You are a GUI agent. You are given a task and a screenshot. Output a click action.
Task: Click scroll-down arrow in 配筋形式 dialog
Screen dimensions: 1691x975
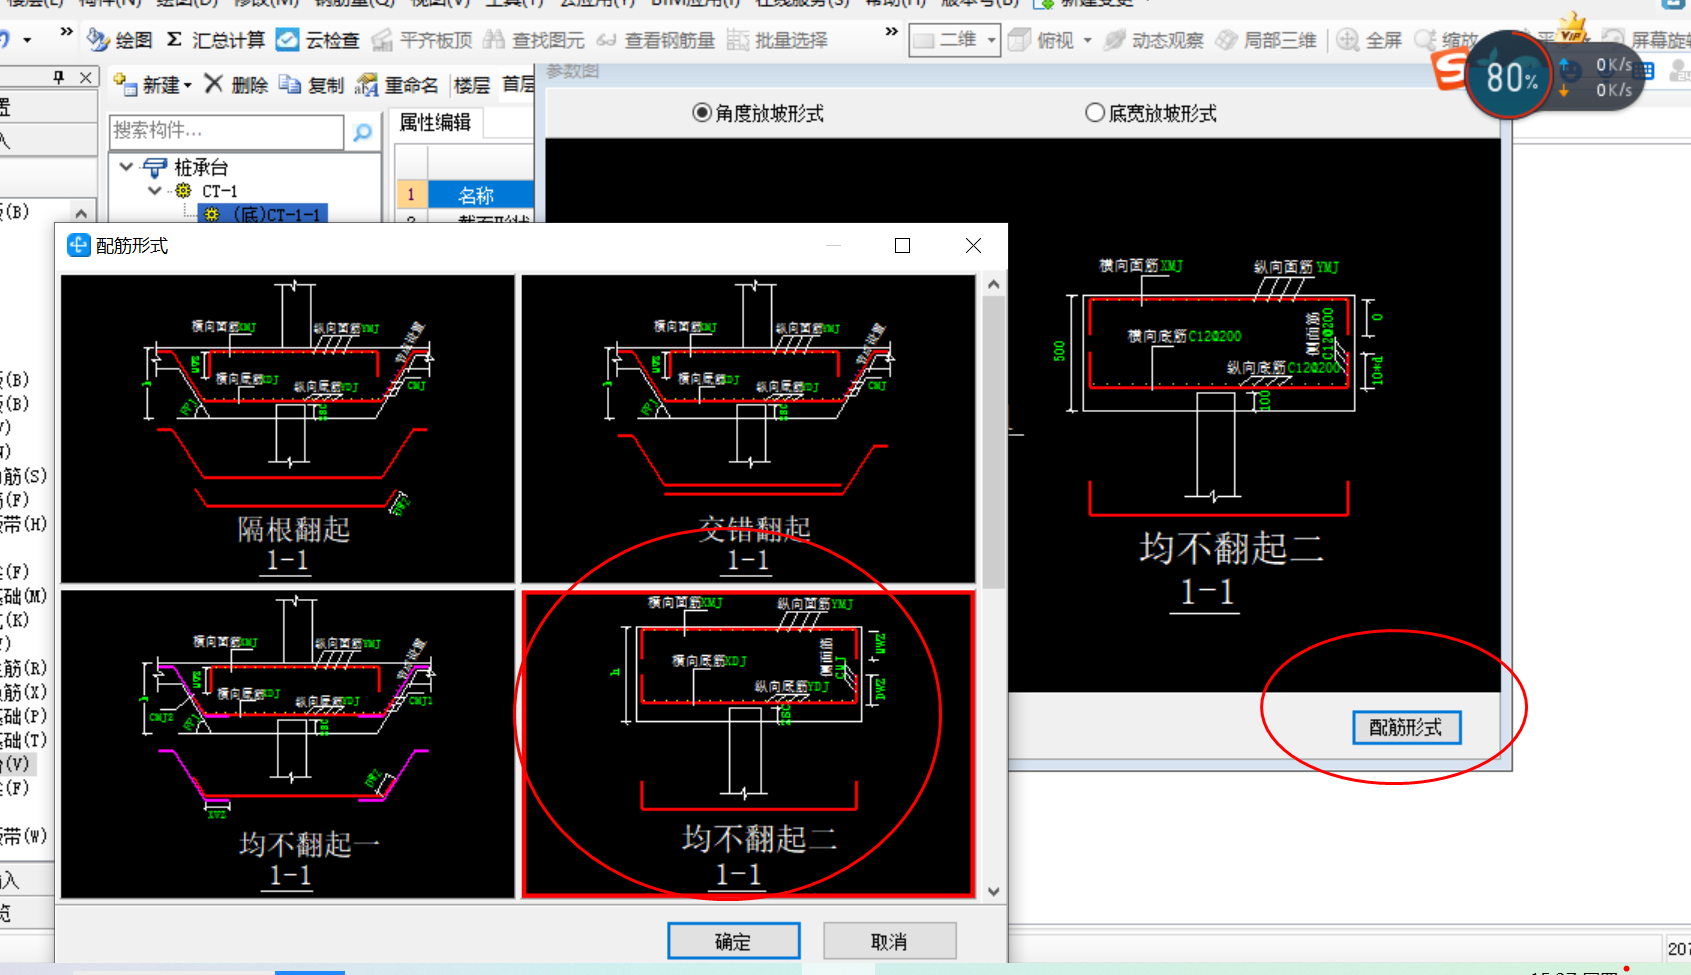(x=993, y=891)
